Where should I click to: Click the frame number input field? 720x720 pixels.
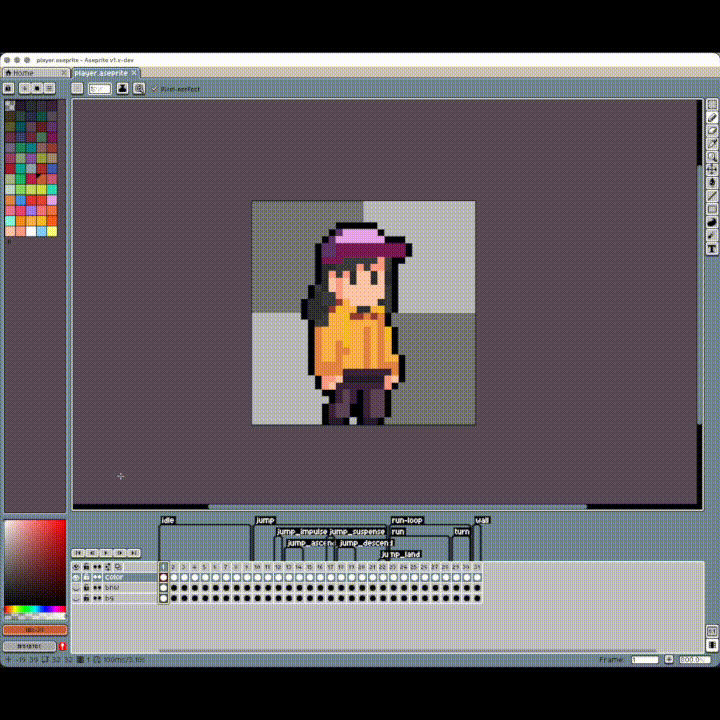coord(645,660)
